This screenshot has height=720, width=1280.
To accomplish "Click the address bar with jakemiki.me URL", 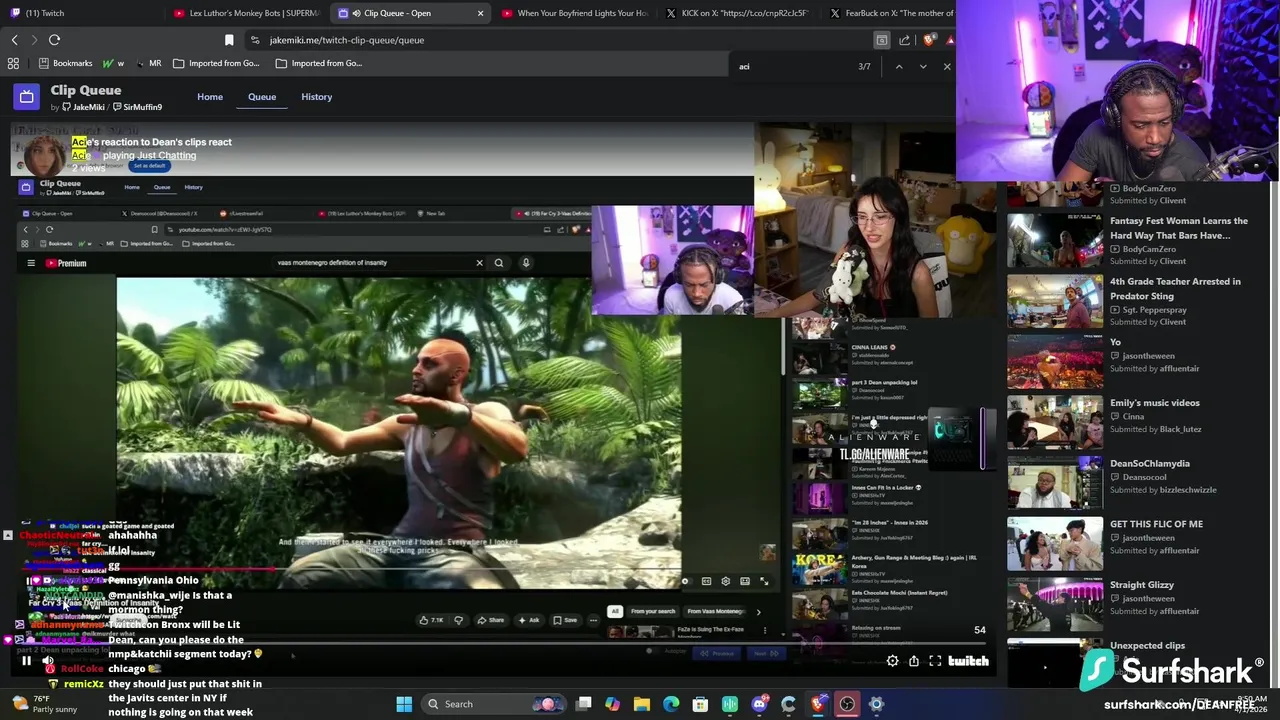I will tap(560, 40).
